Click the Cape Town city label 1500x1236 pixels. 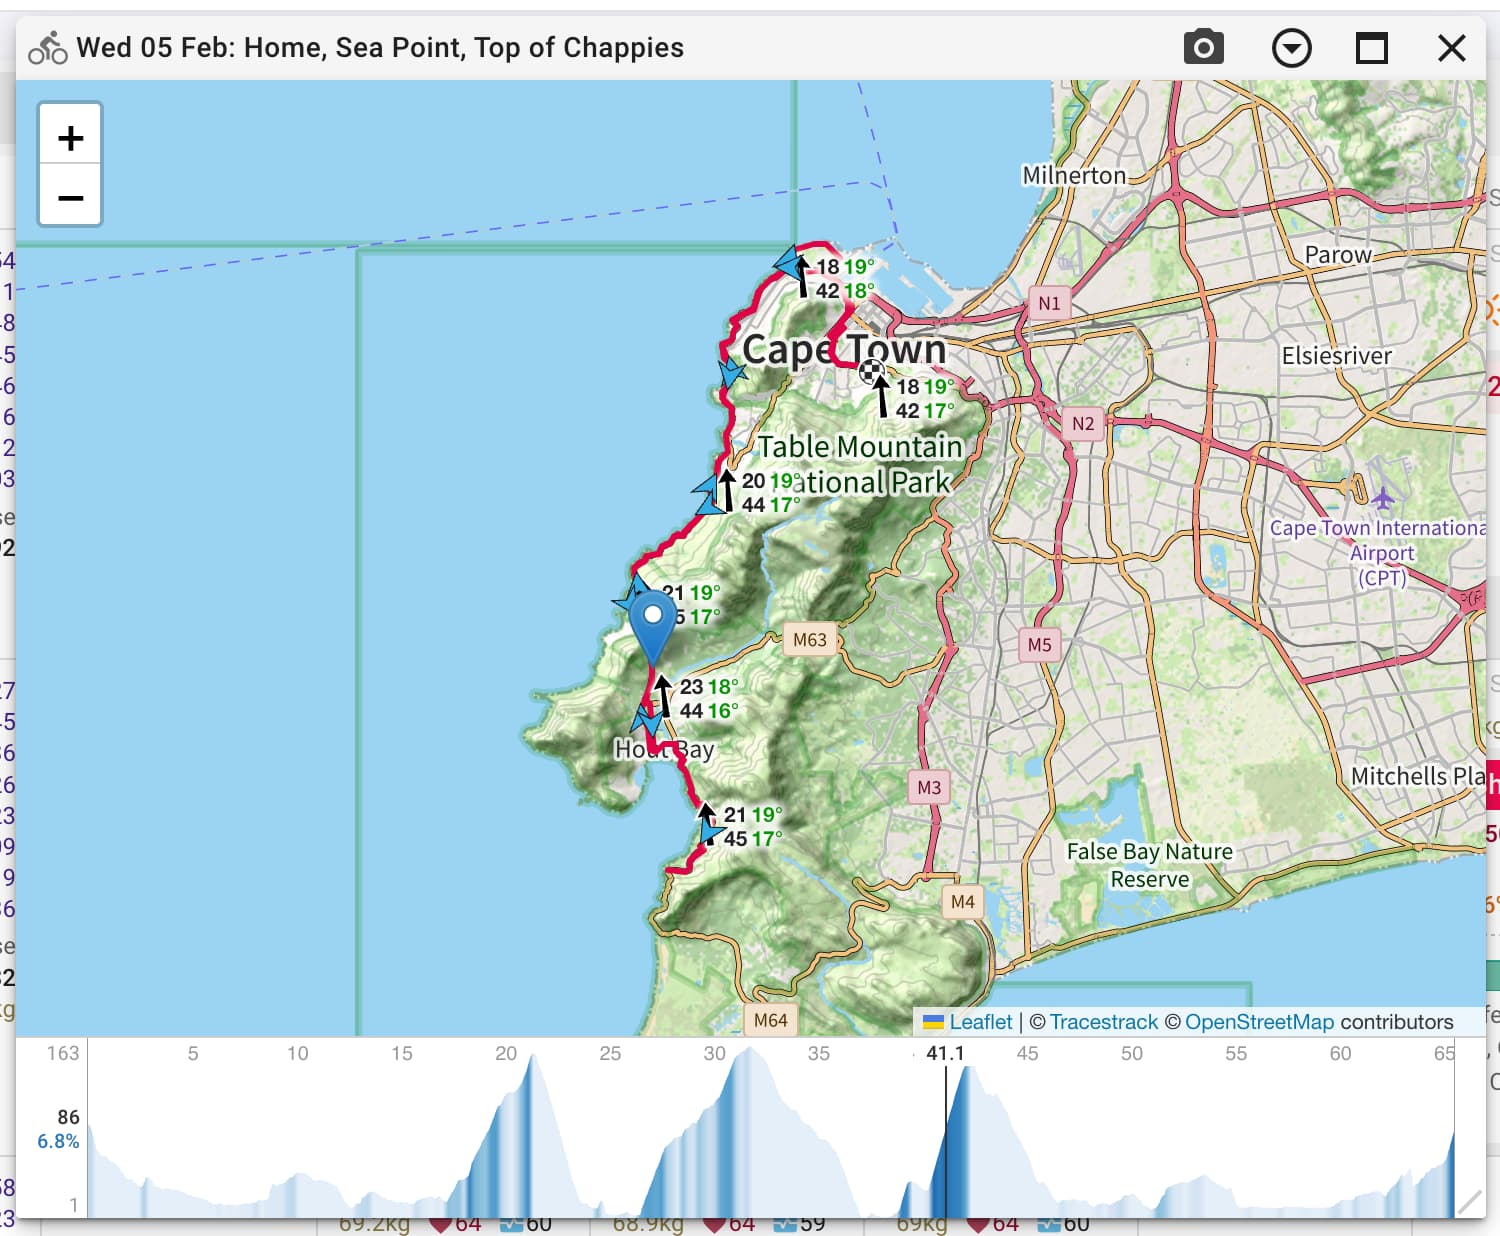pos(844,349)
